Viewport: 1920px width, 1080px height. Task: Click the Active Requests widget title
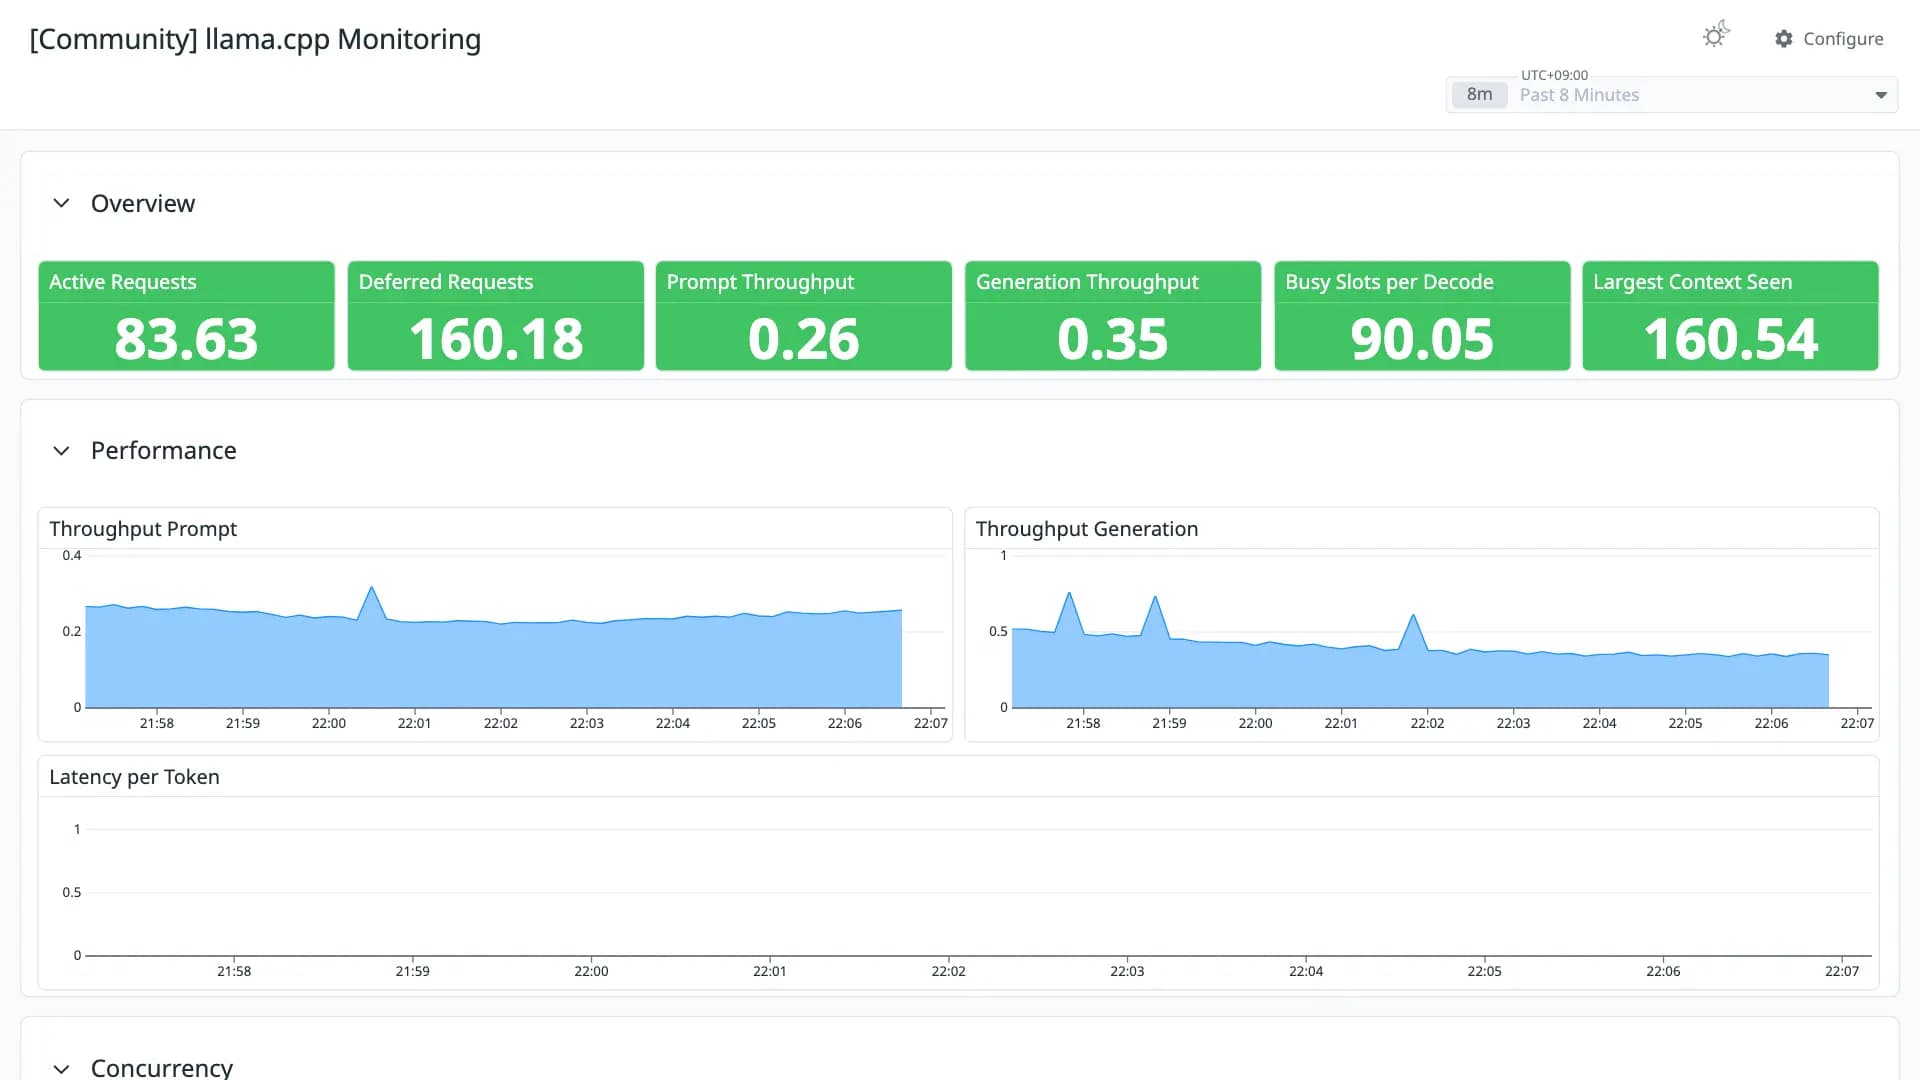tap(123, 282)
